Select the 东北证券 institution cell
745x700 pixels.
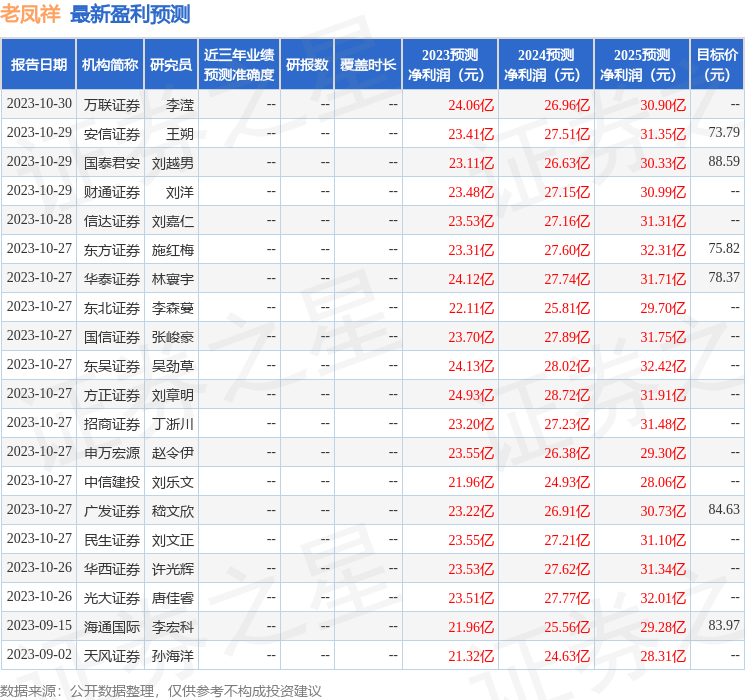coord(112,308)
